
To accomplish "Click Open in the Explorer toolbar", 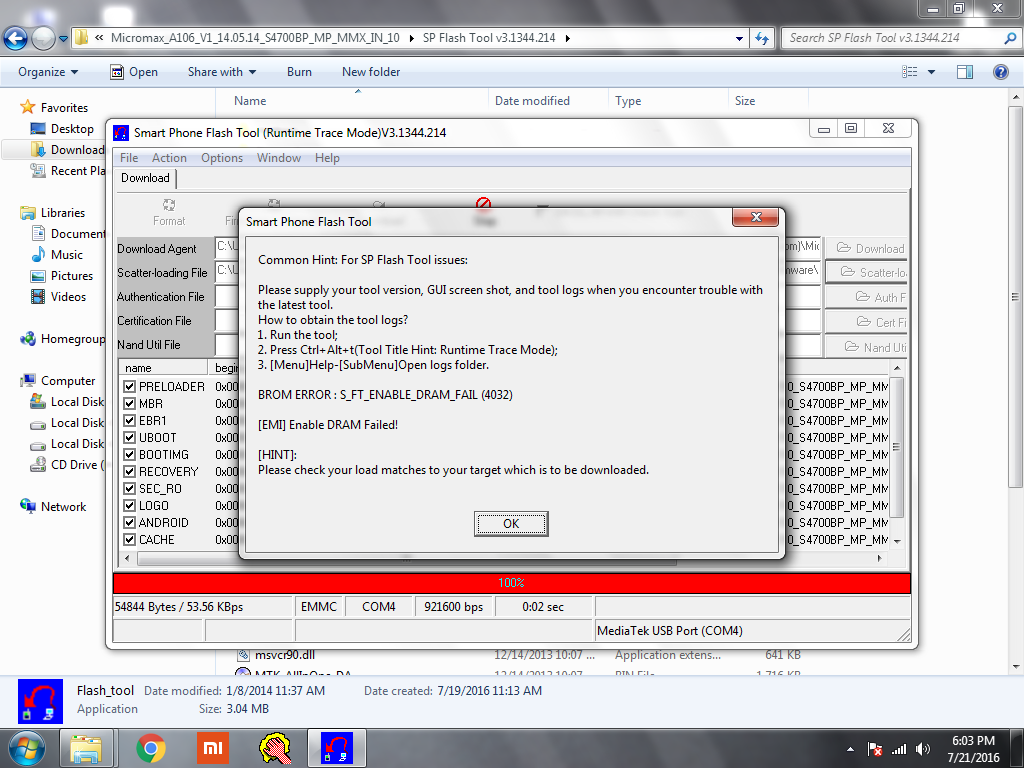I will tap(134, 72).
